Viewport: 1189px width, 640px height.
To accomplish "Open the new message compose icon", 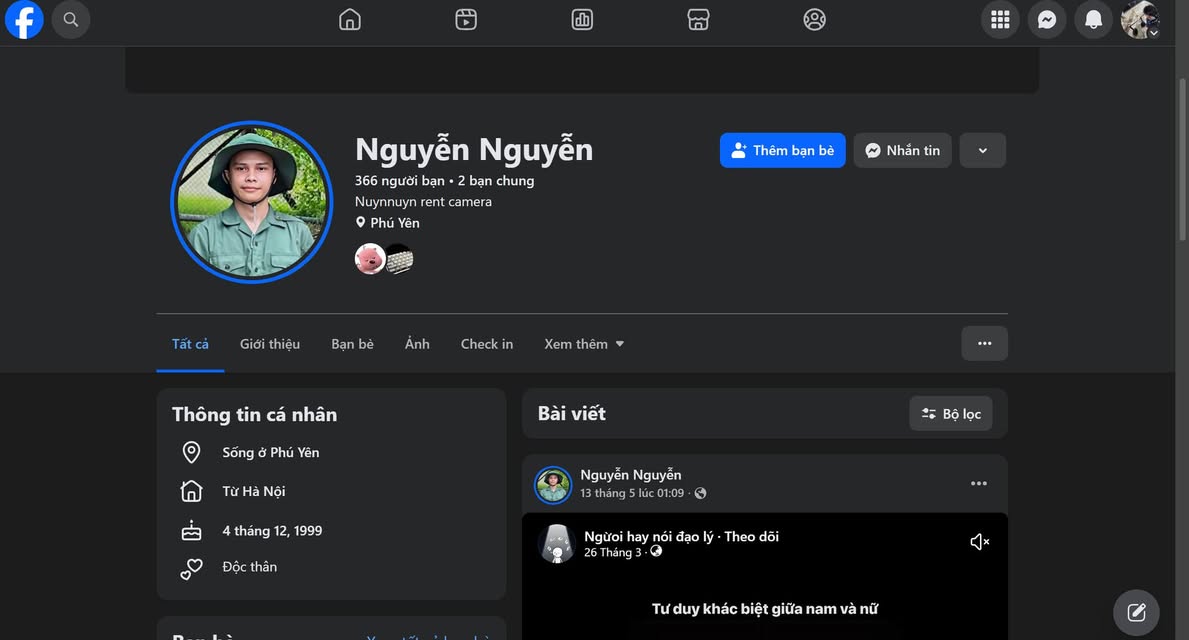I will [1136, 612].
